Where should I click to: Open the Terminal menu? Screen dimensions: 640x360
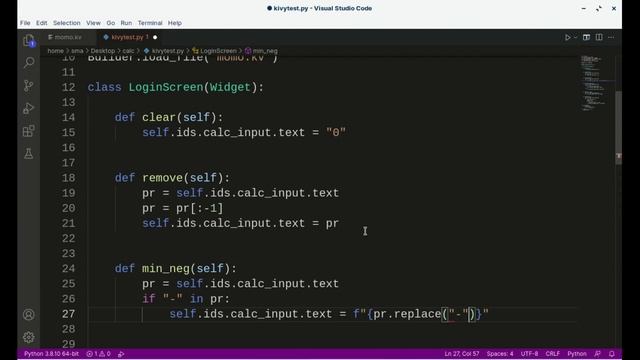(x=150, y=23)
